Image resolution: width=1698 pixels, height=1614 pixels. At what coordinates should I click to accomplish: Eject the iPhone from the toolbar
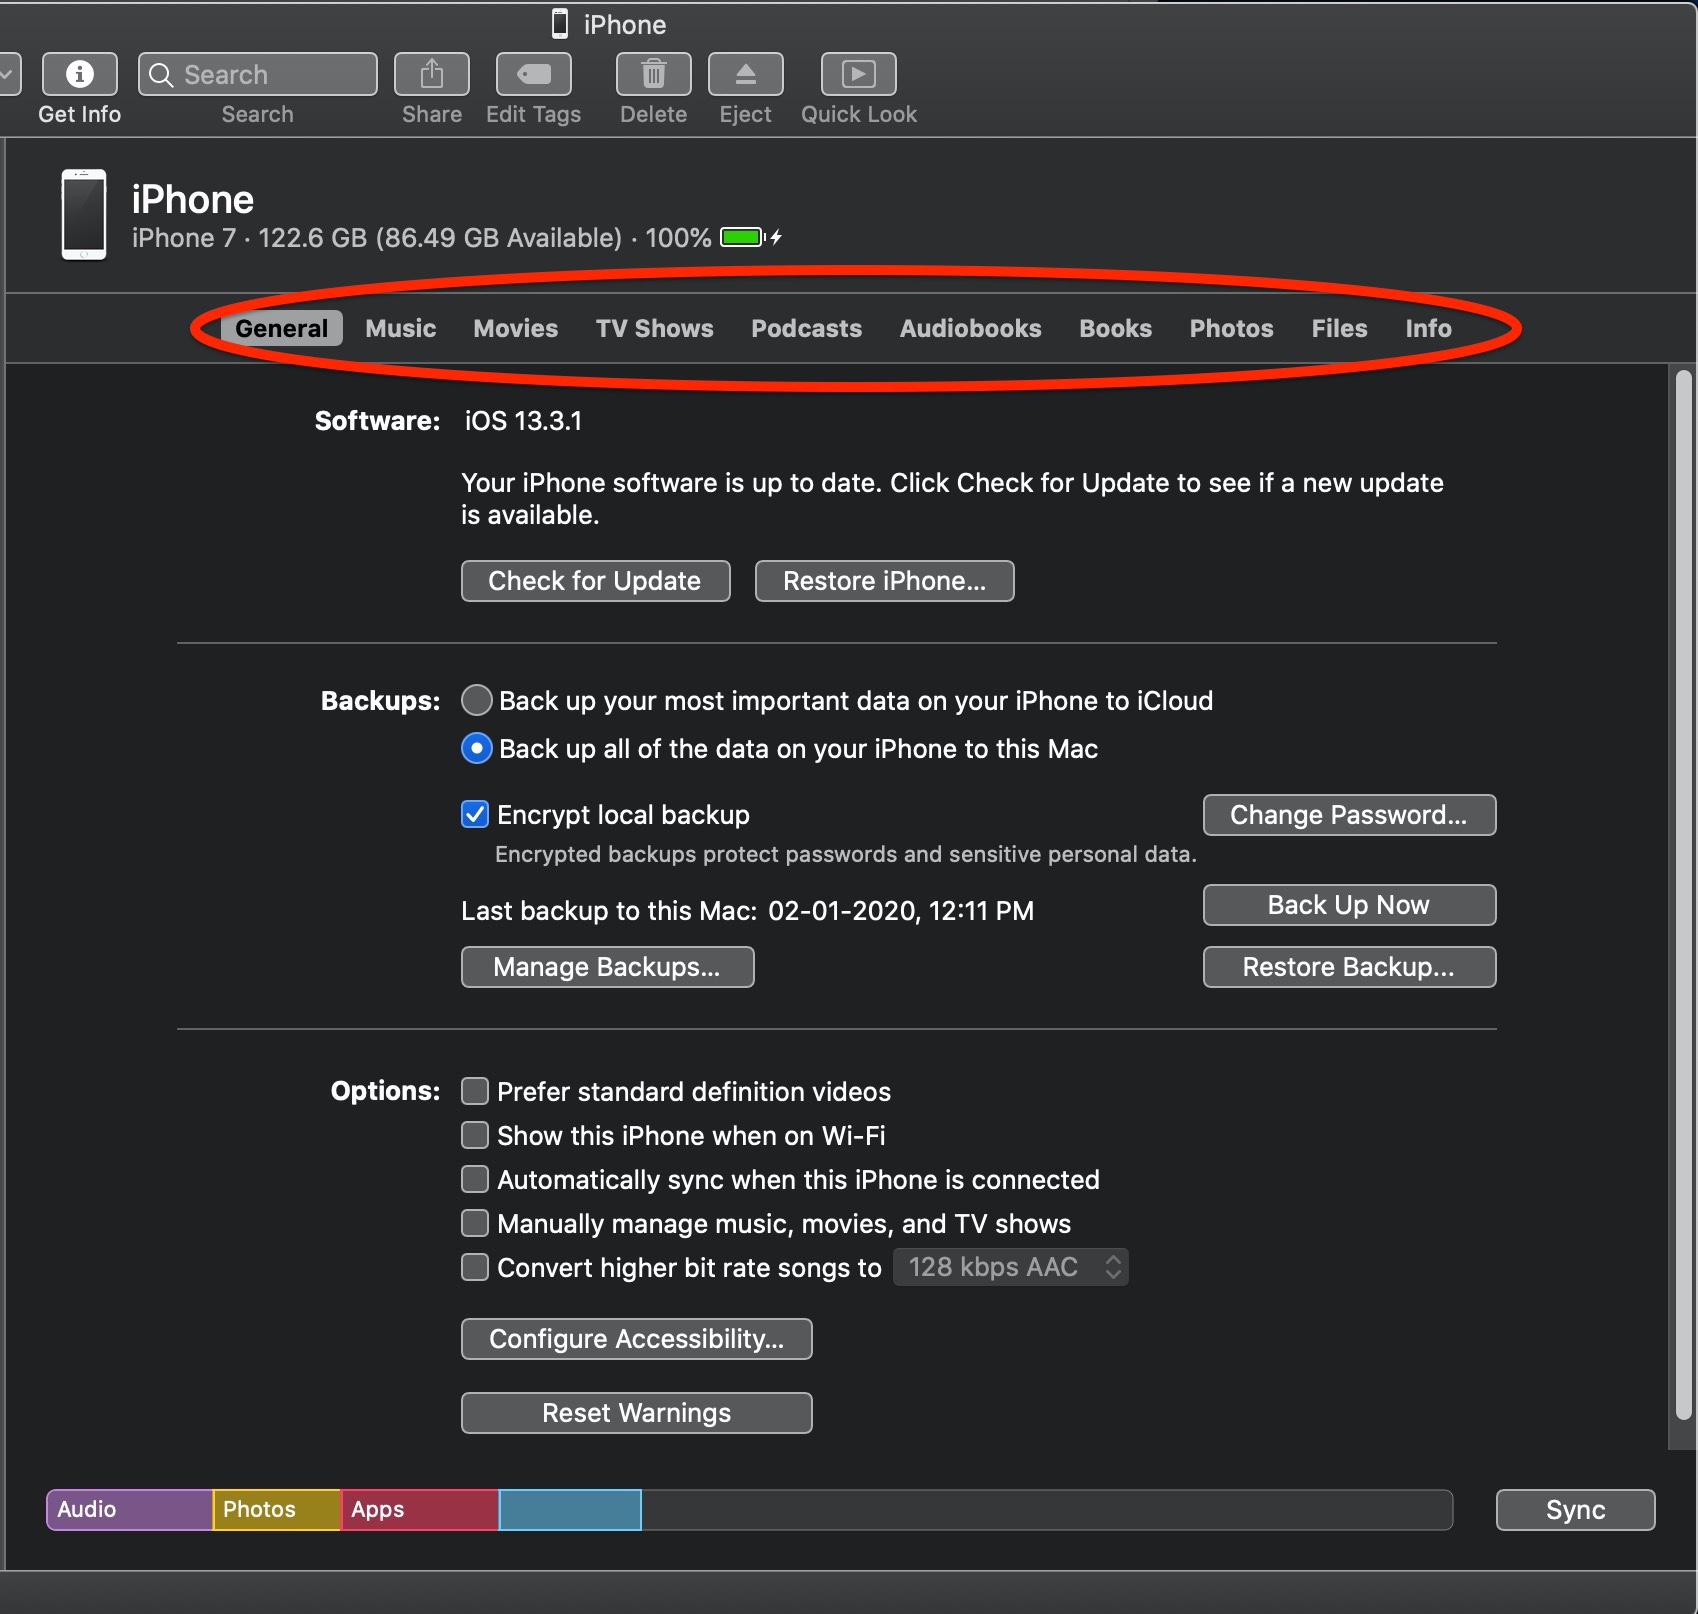[744, 73]
